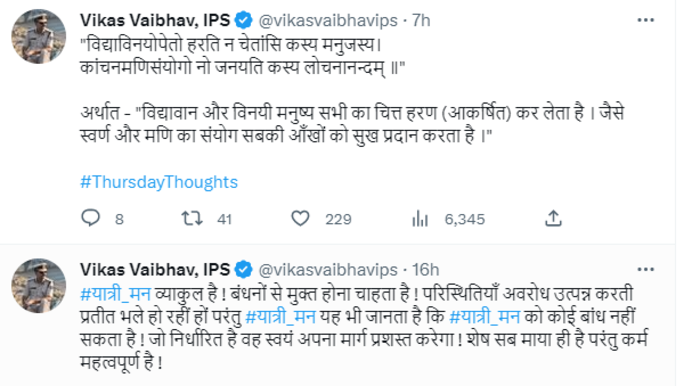Open the 16h timestamp link
This screenshot has height=386, width=700.
pyautogui.click(x=425, y=270)
